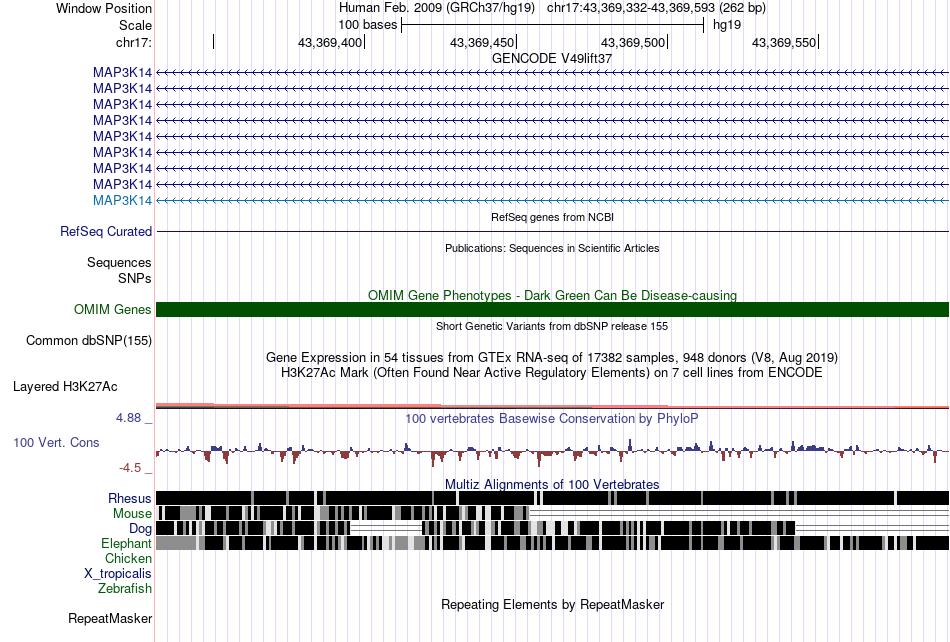The width and height of the screenshot is (950, 642).
Task: Click the RepeatMasker track label
Action: pos(110,618)
